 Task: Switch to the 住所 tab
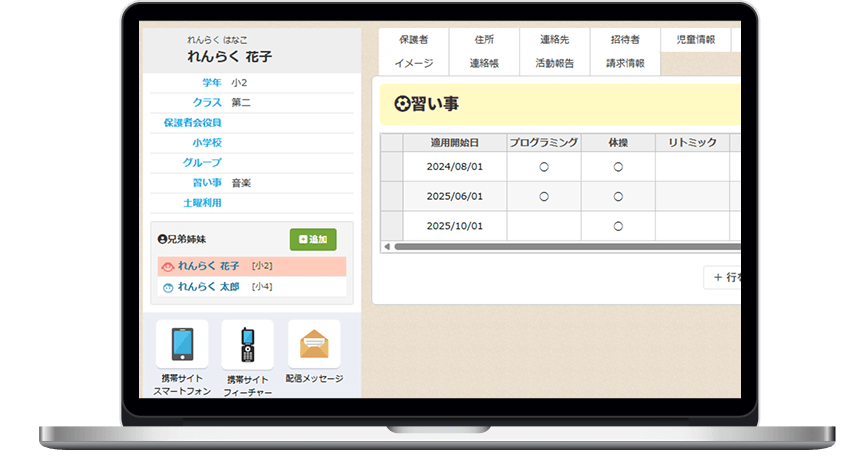click(x=484, y=40)
